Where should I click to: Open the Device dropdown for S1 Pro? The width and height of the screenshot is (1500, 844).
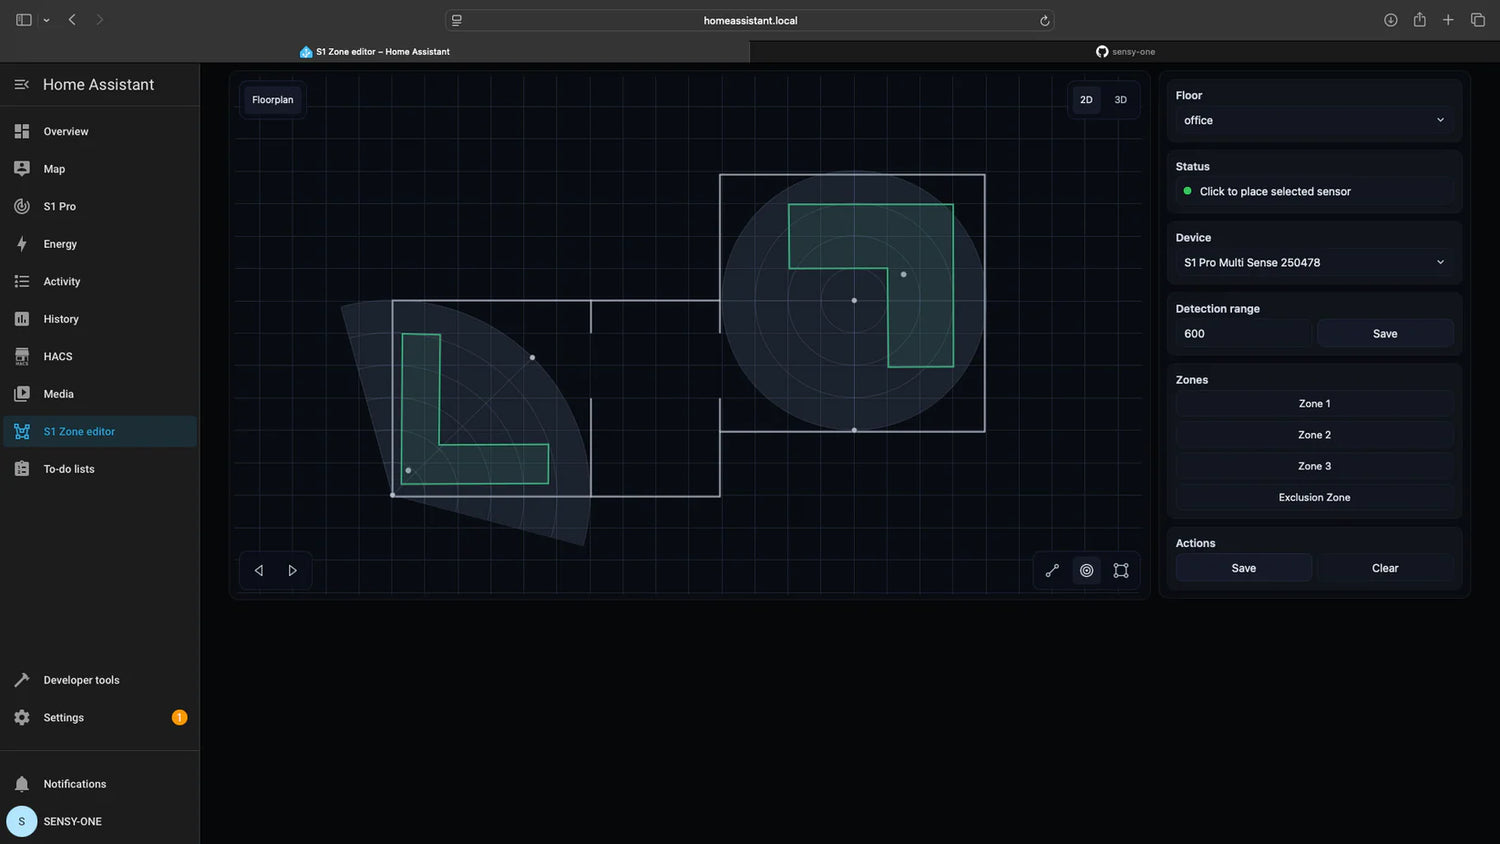[x=1313, y=262]
